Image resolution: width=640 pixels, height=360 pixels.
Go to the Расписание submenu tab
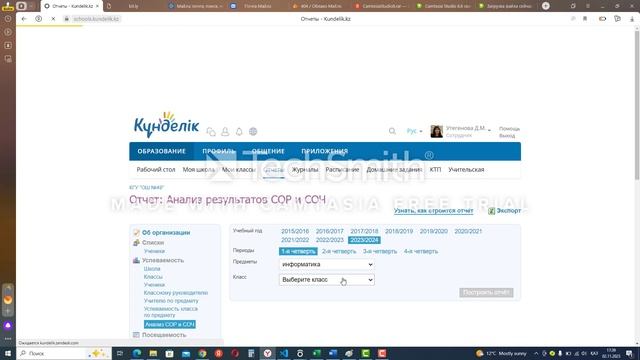[x=342, y=169]
